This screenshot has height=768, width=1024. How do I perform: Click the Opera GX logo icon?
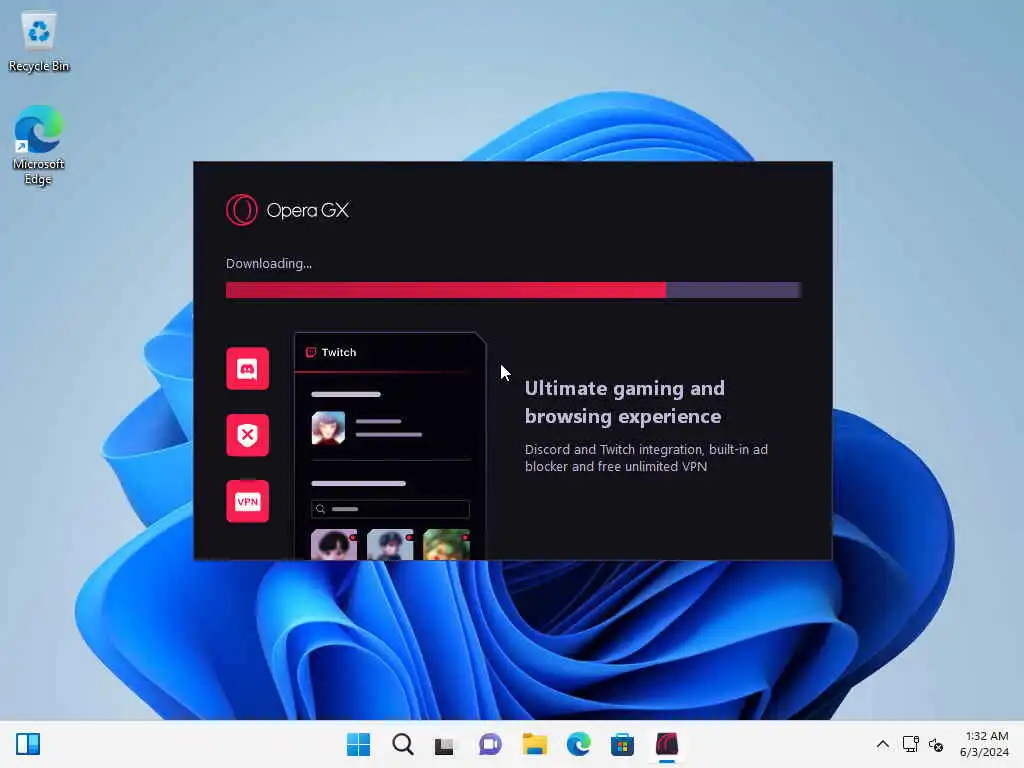click(x=242, y=210)
